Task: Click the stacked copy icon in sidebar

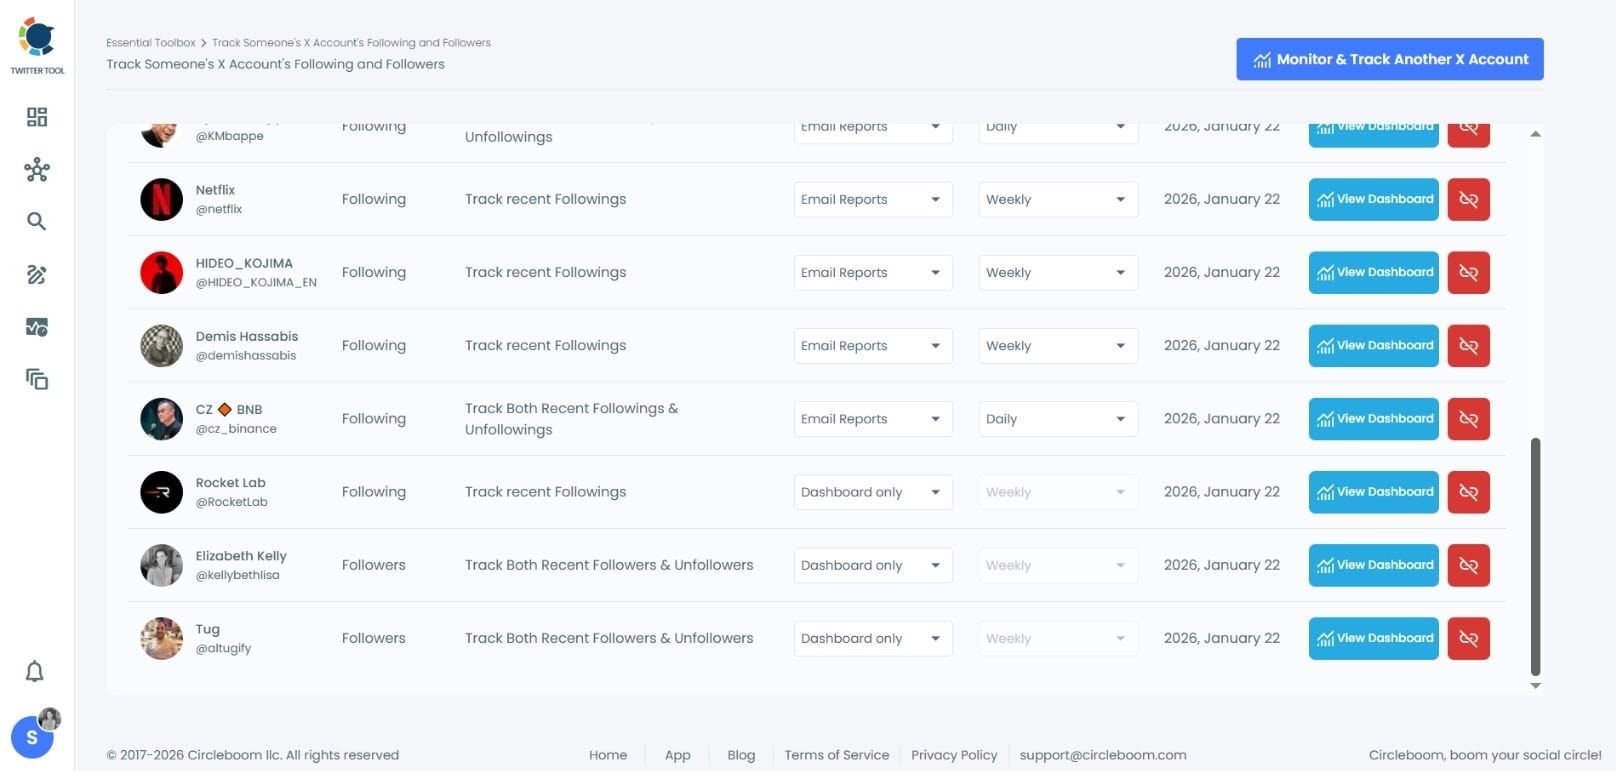Action: [x=37, y=379]
